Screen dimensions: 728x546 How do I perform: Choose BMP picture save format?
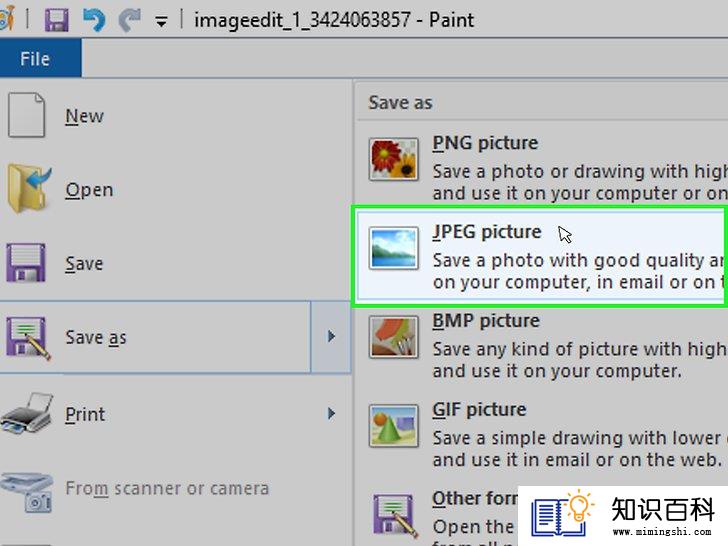pos(541,346)
